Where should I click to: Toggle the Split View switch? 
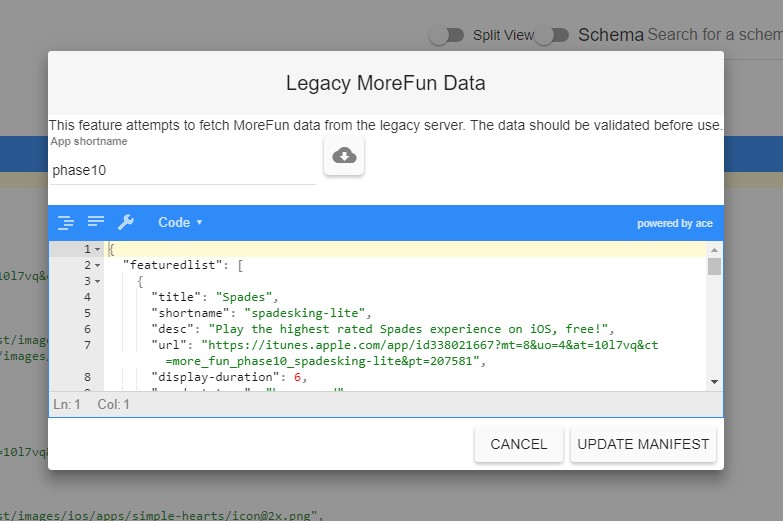coord(447,35)
